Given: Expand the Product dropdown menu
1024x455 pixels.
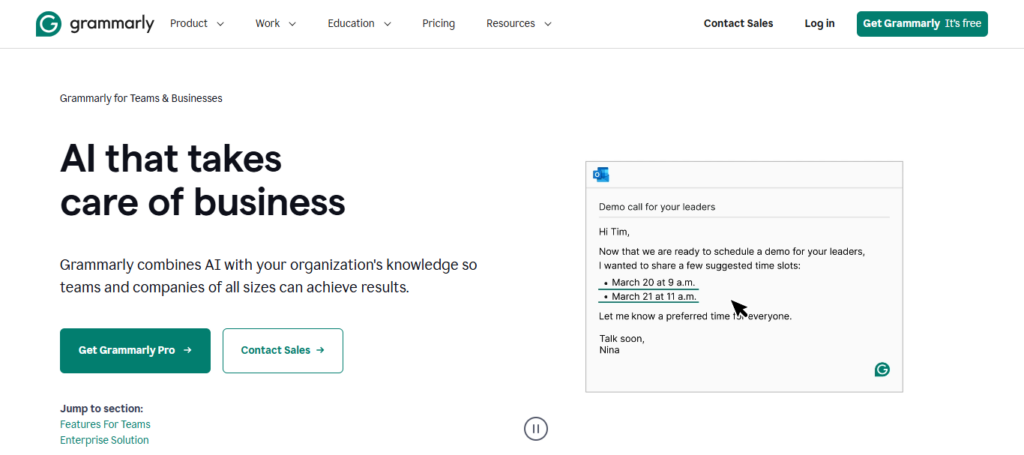Looking at the screenshot, I should click(x=197, y=24).
